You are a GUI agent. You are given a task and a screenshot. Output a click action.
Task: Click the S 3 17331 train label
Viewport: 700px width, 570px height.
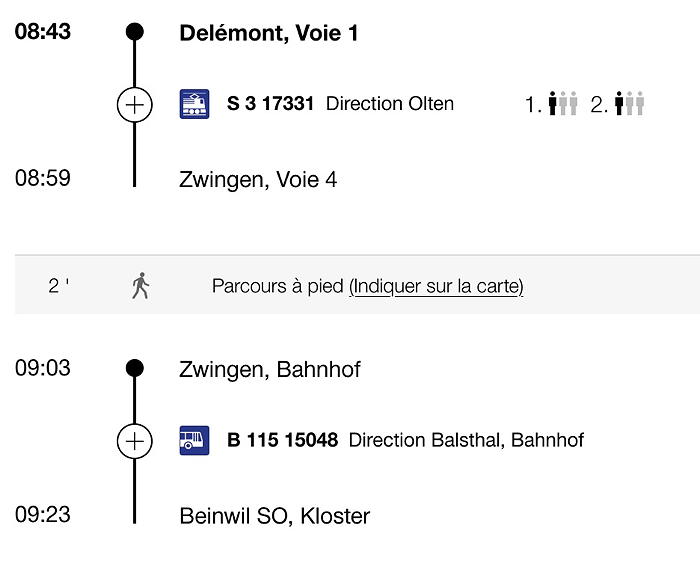click(270, 104)
